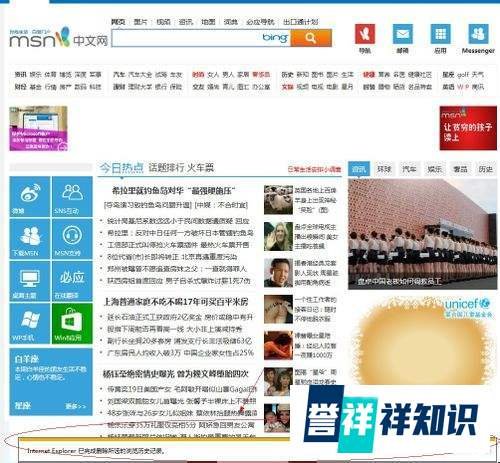Click the purple laptop promo banner

[x=38, y=128]
